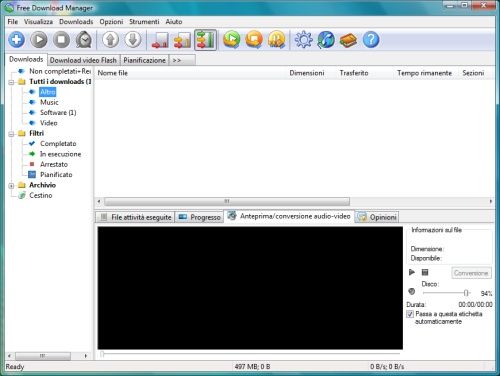This screenshot has height=376, width=500.
Task: Open the Opinioni tab
Action: (377, 217)
